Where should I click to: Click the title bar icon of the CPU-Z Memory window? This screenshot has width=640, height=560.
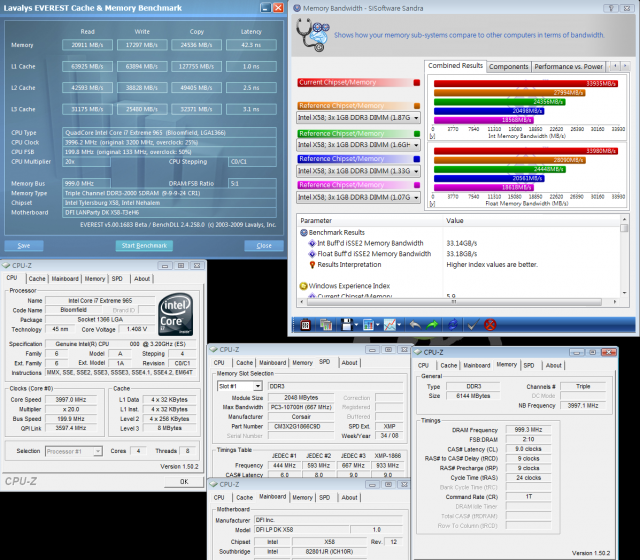pyautogui.click(x=418, y=352)
